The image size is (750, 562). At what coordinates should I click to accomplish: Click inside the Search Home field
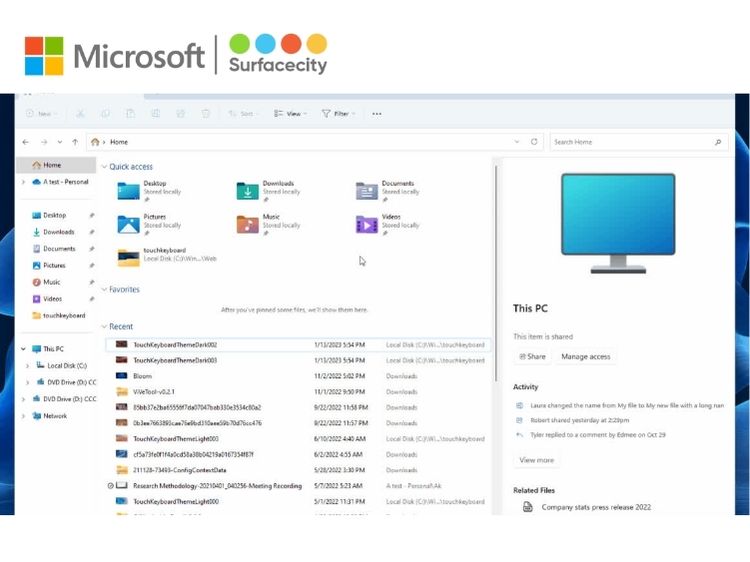pyautogui.click(x=628, y=142)
